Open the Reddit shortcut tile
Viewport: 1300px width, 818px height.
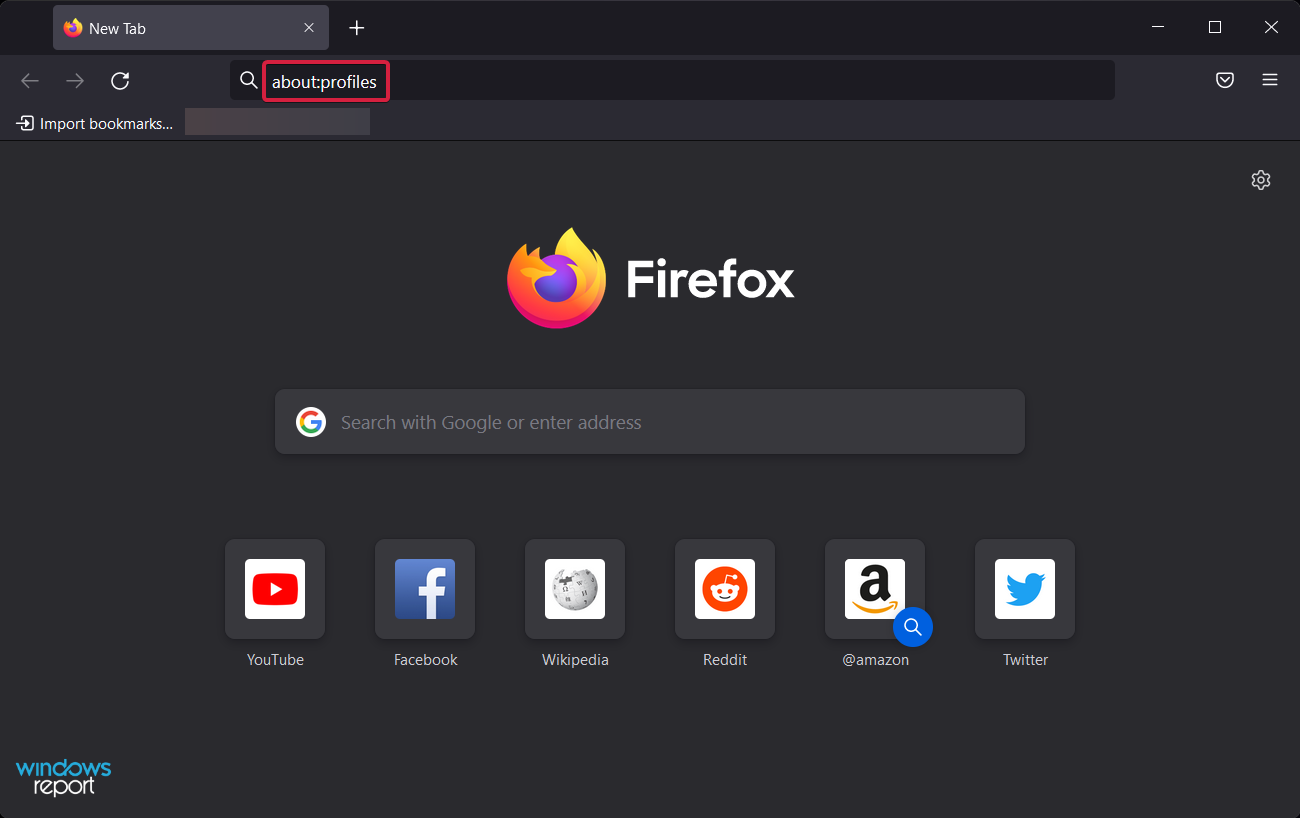[x=725, y=589]
